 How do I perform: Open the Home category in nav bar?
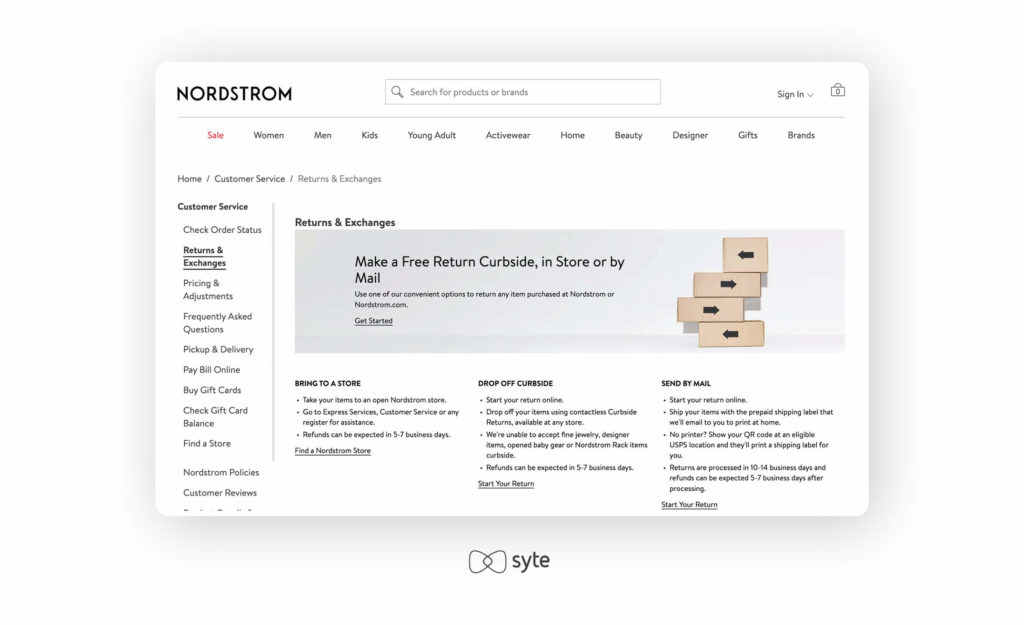[572, 135]
